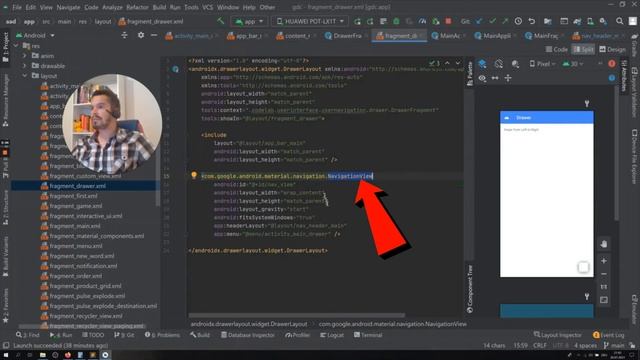Click the Git history clock icon

[518, 21]
